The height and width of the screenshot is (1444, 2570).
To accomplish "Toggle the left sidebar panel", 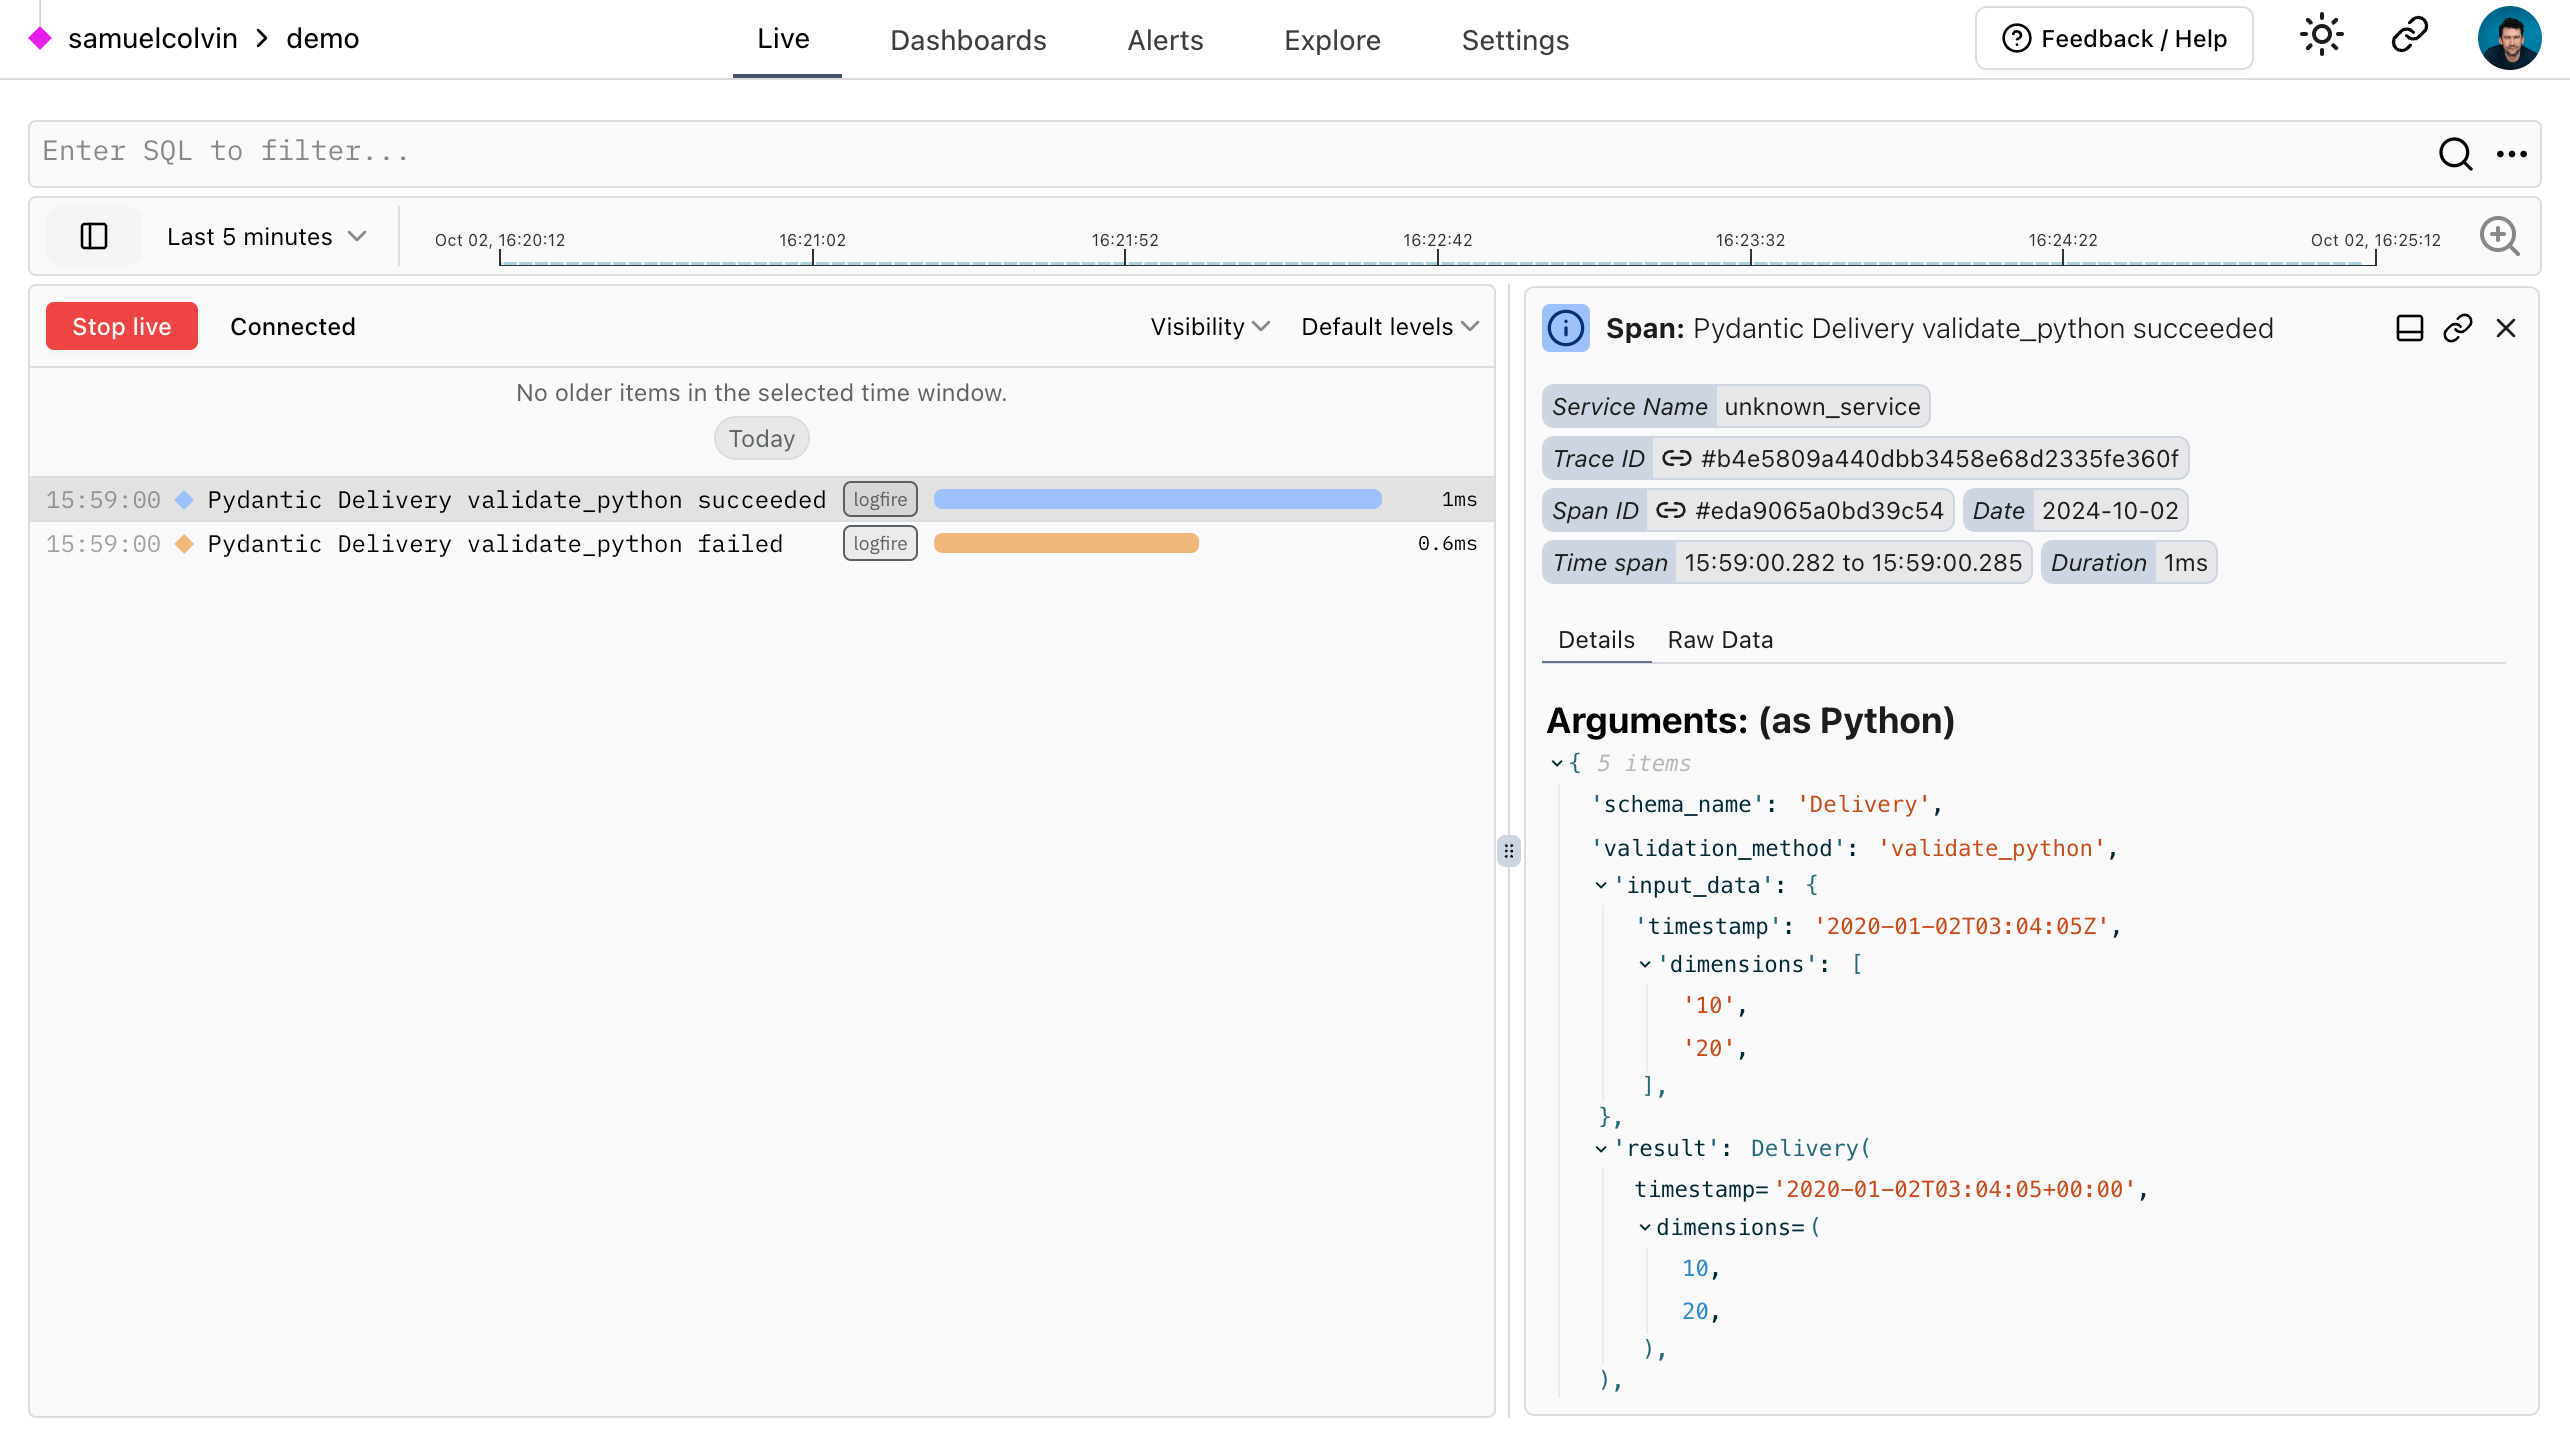I will tap(93, 236).
